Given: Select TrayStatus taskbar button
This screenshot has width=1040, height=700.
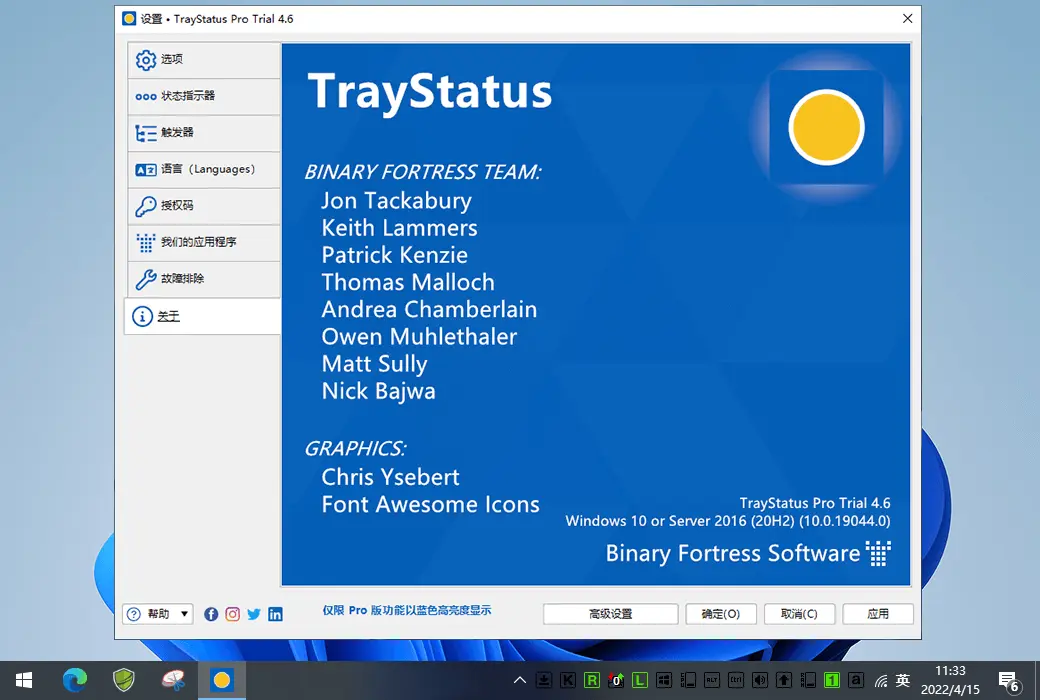Looking at the screenshot, I should coord(222,680).
